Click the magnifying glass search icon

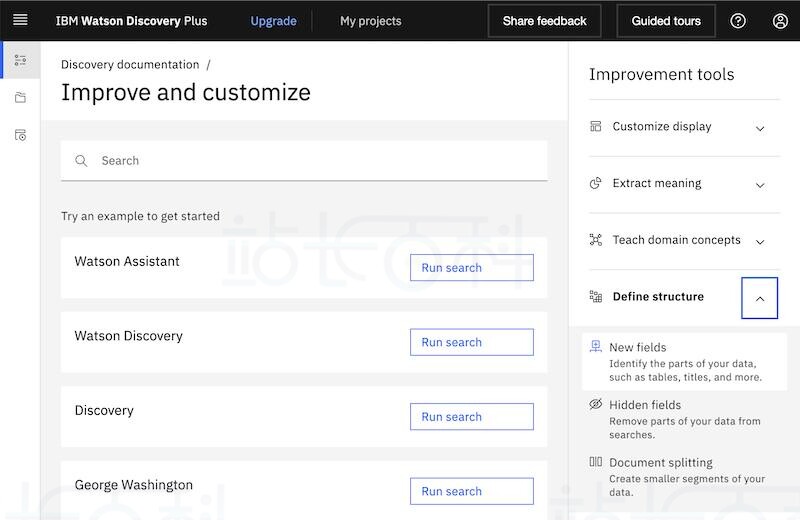tap(81, 161)
